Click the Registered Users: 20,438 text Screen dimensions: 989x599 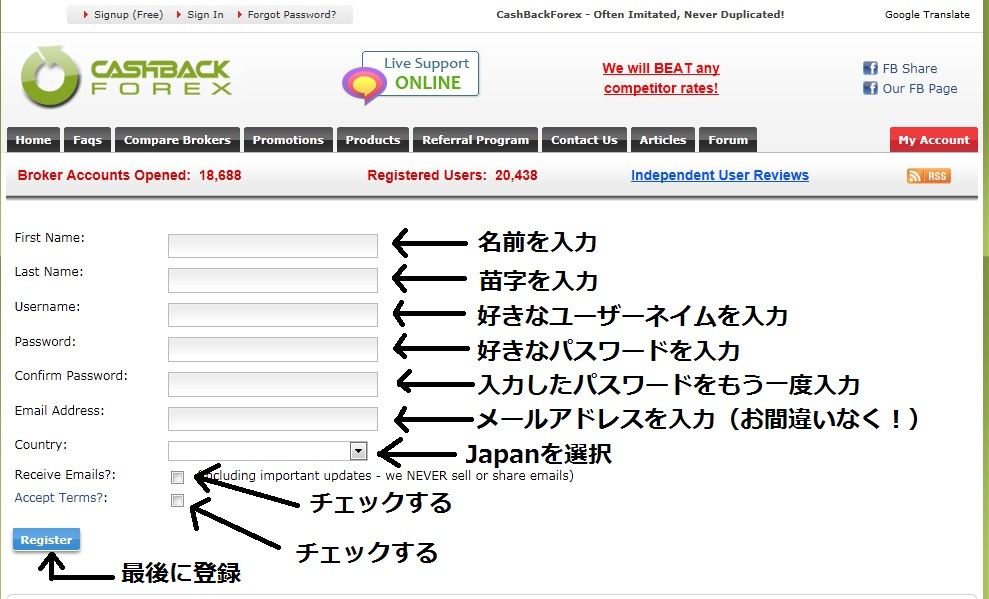point(452,175)
